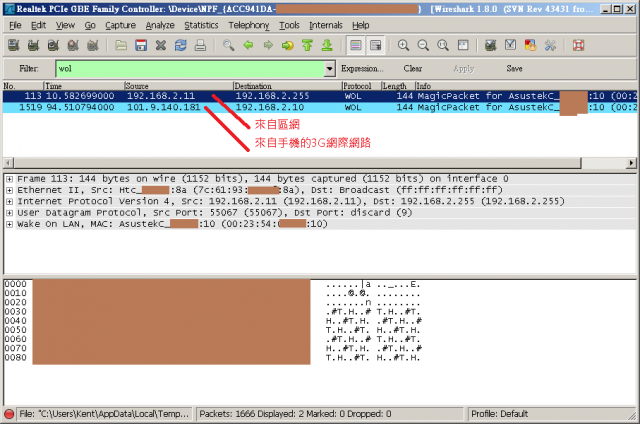This screenshot has height=424, width=640.
Task: Sort by the Source column header
Action: (x=178, y=86)
